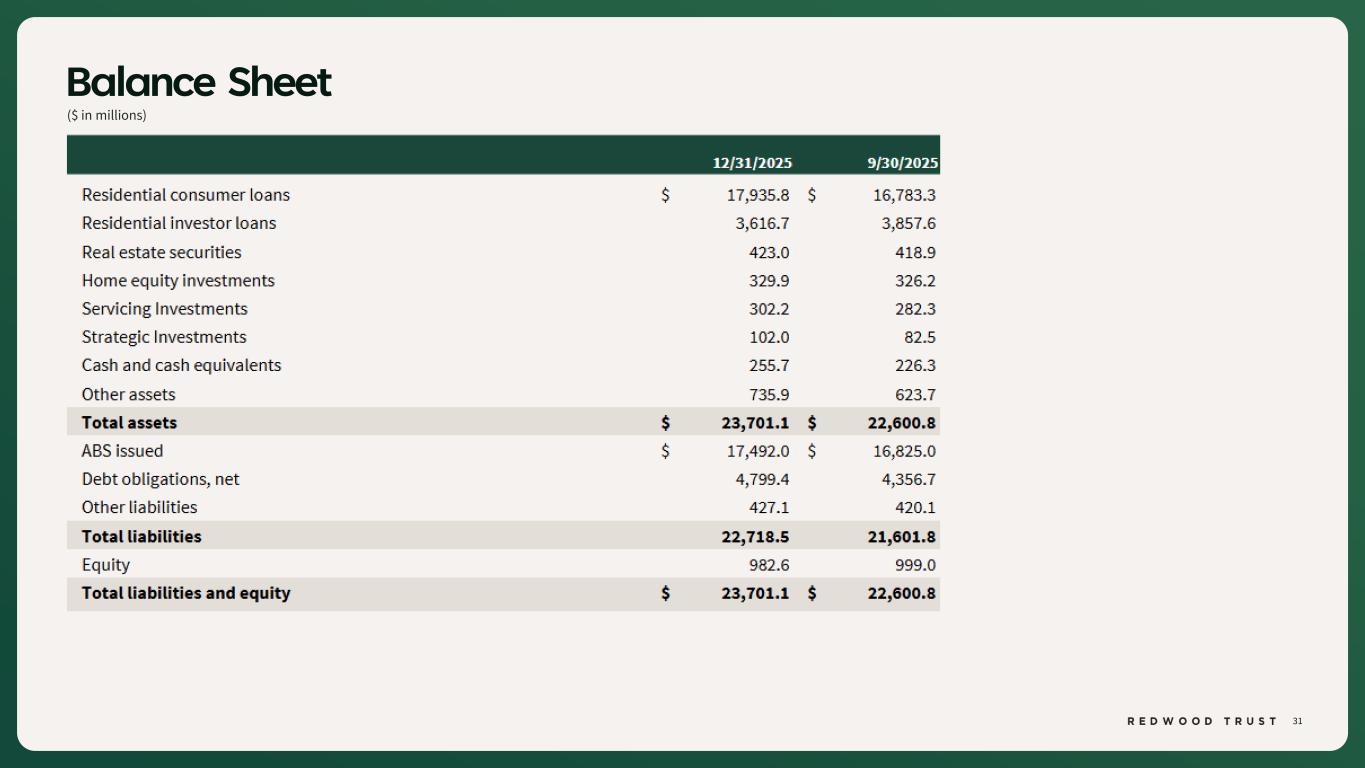Click the 735.9 Other assets value
This screenshot has height=768, width=1365.
click(768, 395)
